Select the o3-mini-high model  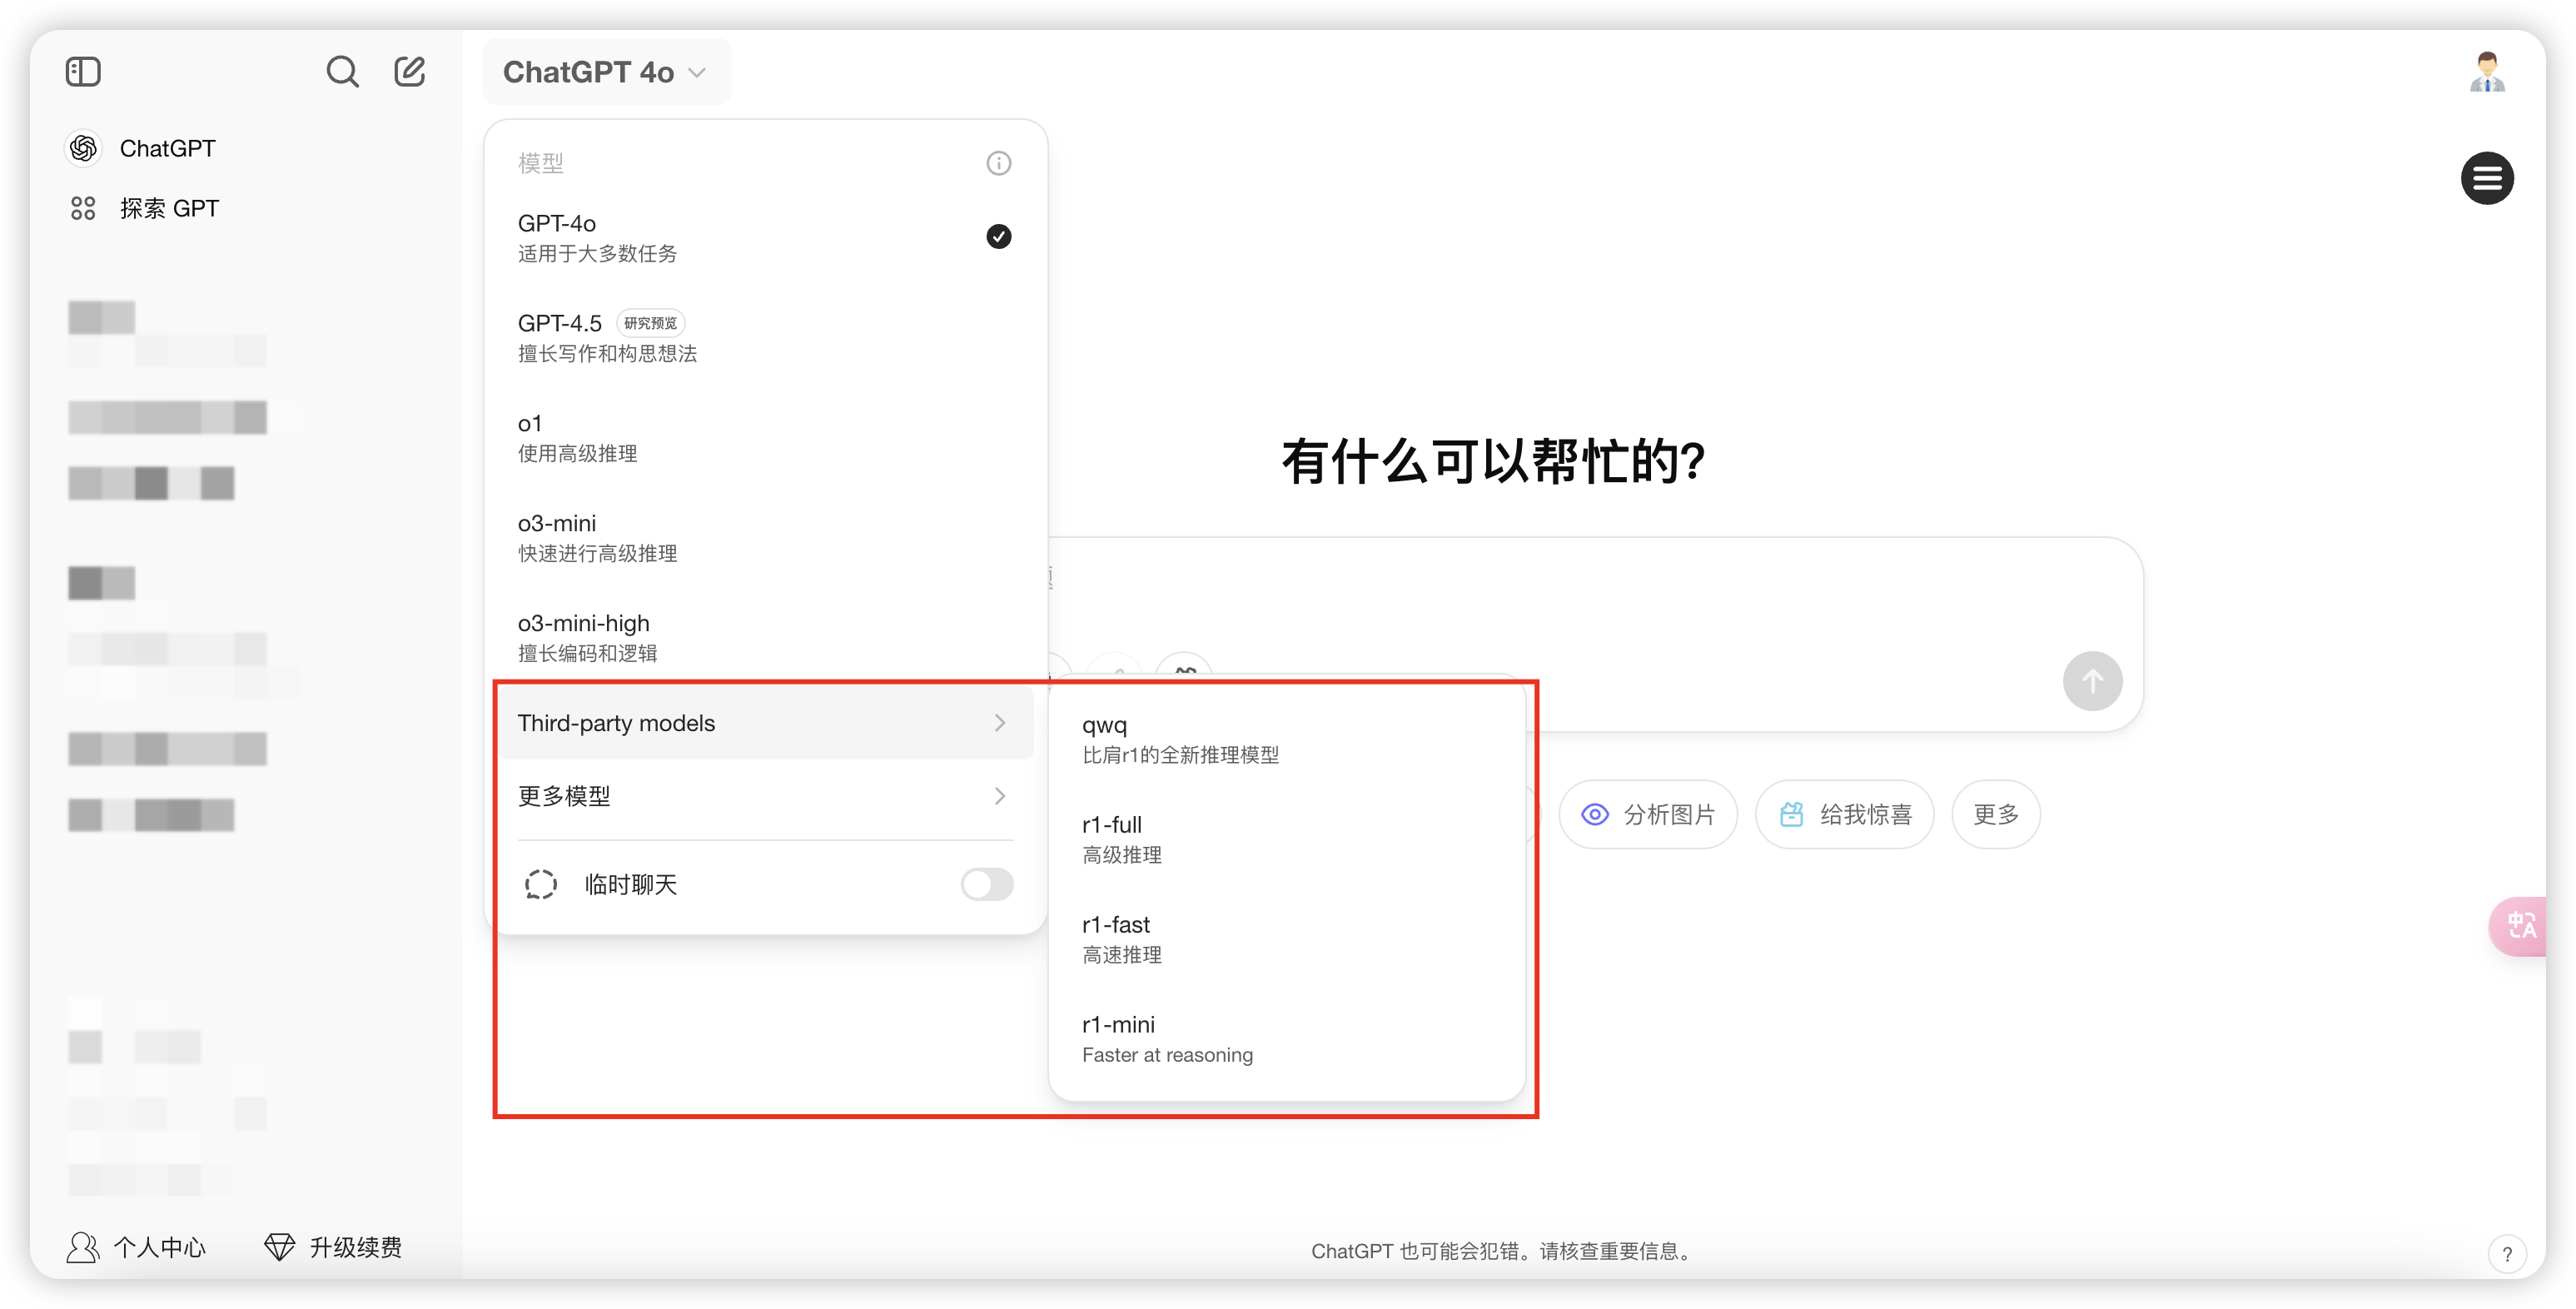point(765,638)
